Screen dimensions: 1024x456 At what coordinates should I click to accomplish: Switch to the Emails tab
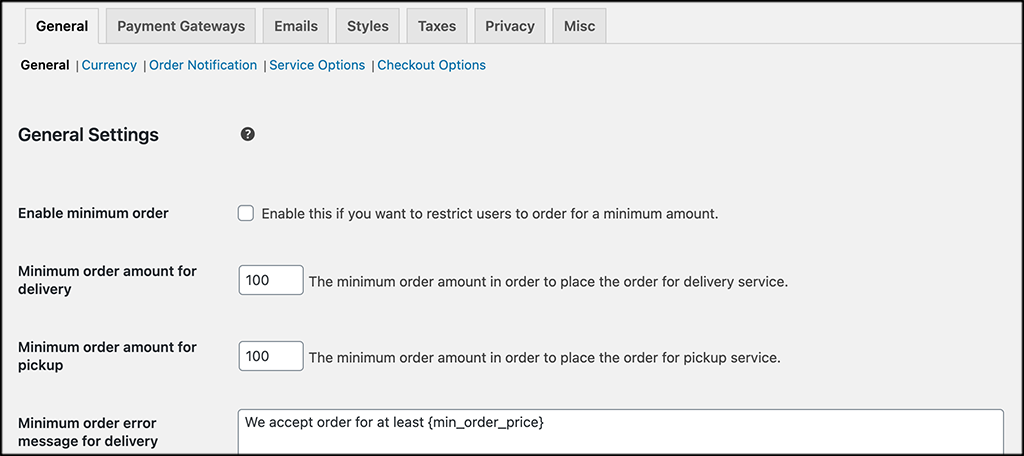[x=296, y=26]
